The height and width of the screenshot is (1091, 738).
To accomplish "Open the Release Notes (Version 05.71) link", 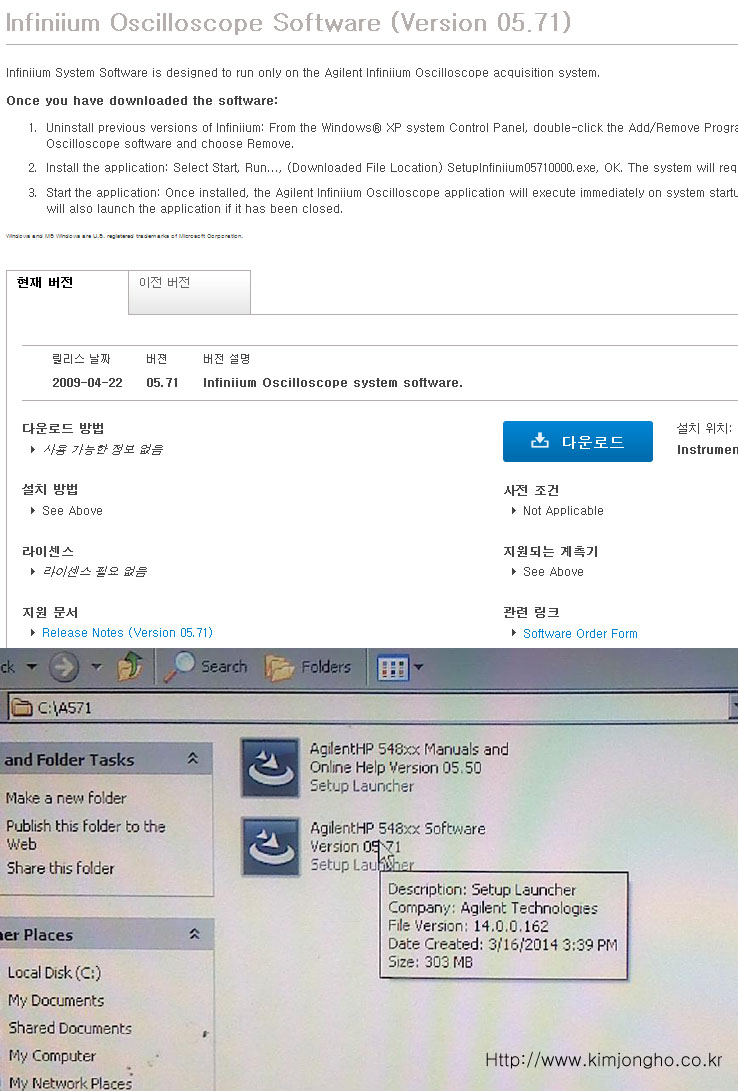I will (x=127, y=633).
